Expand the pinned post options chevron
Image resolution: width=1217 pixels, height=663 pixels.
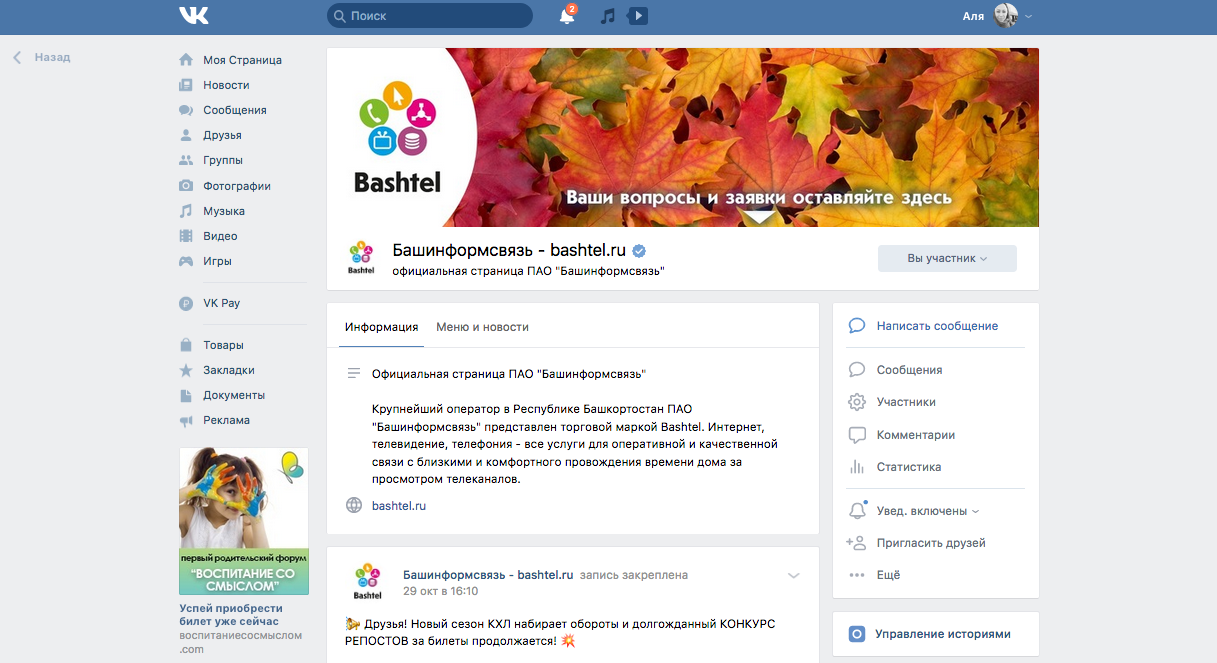[794, 575]
